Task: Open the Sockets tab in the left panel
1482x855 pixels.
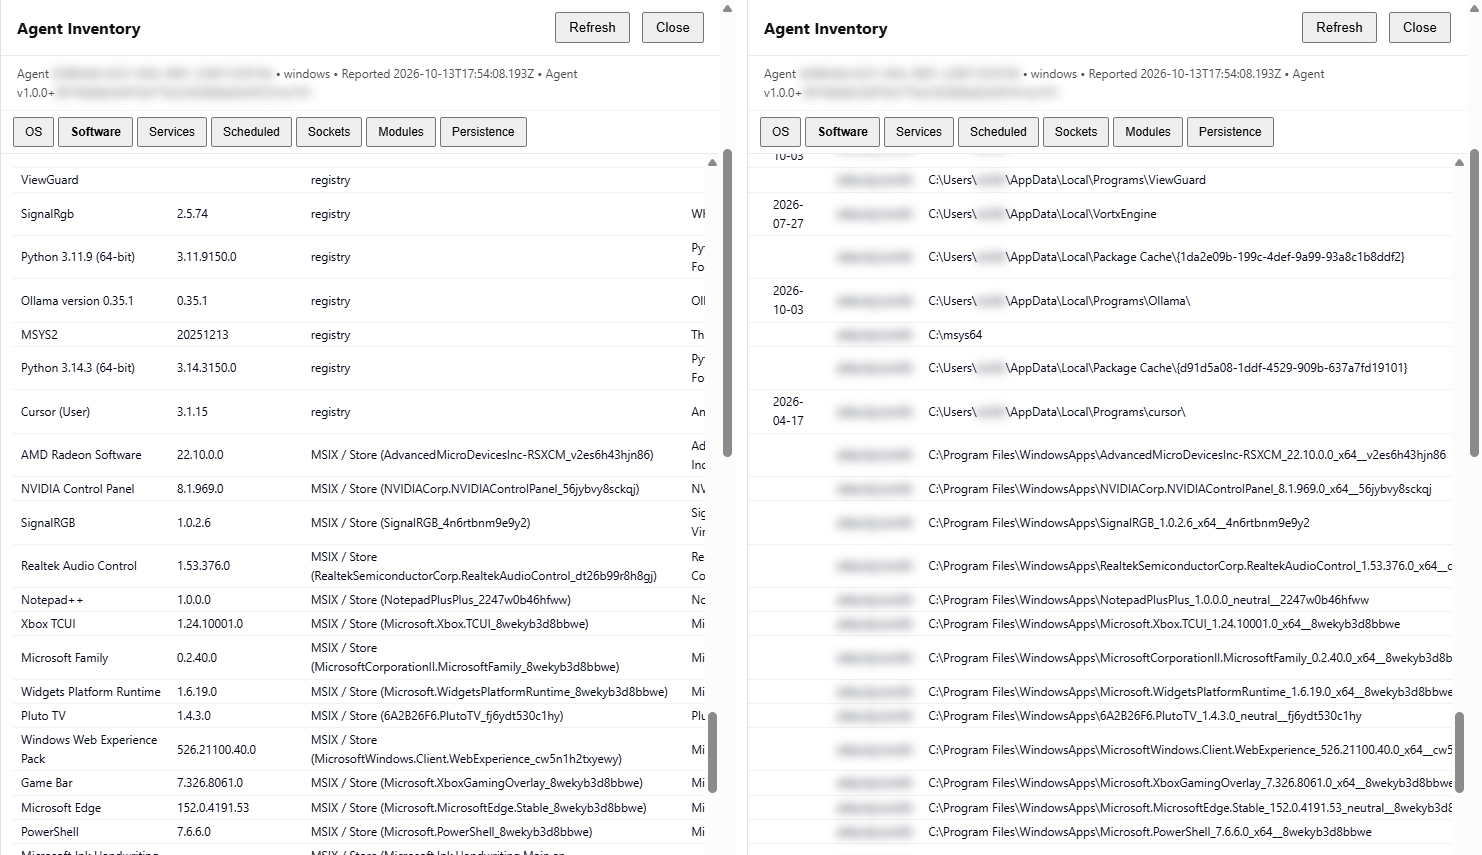Action: point(329,132)
